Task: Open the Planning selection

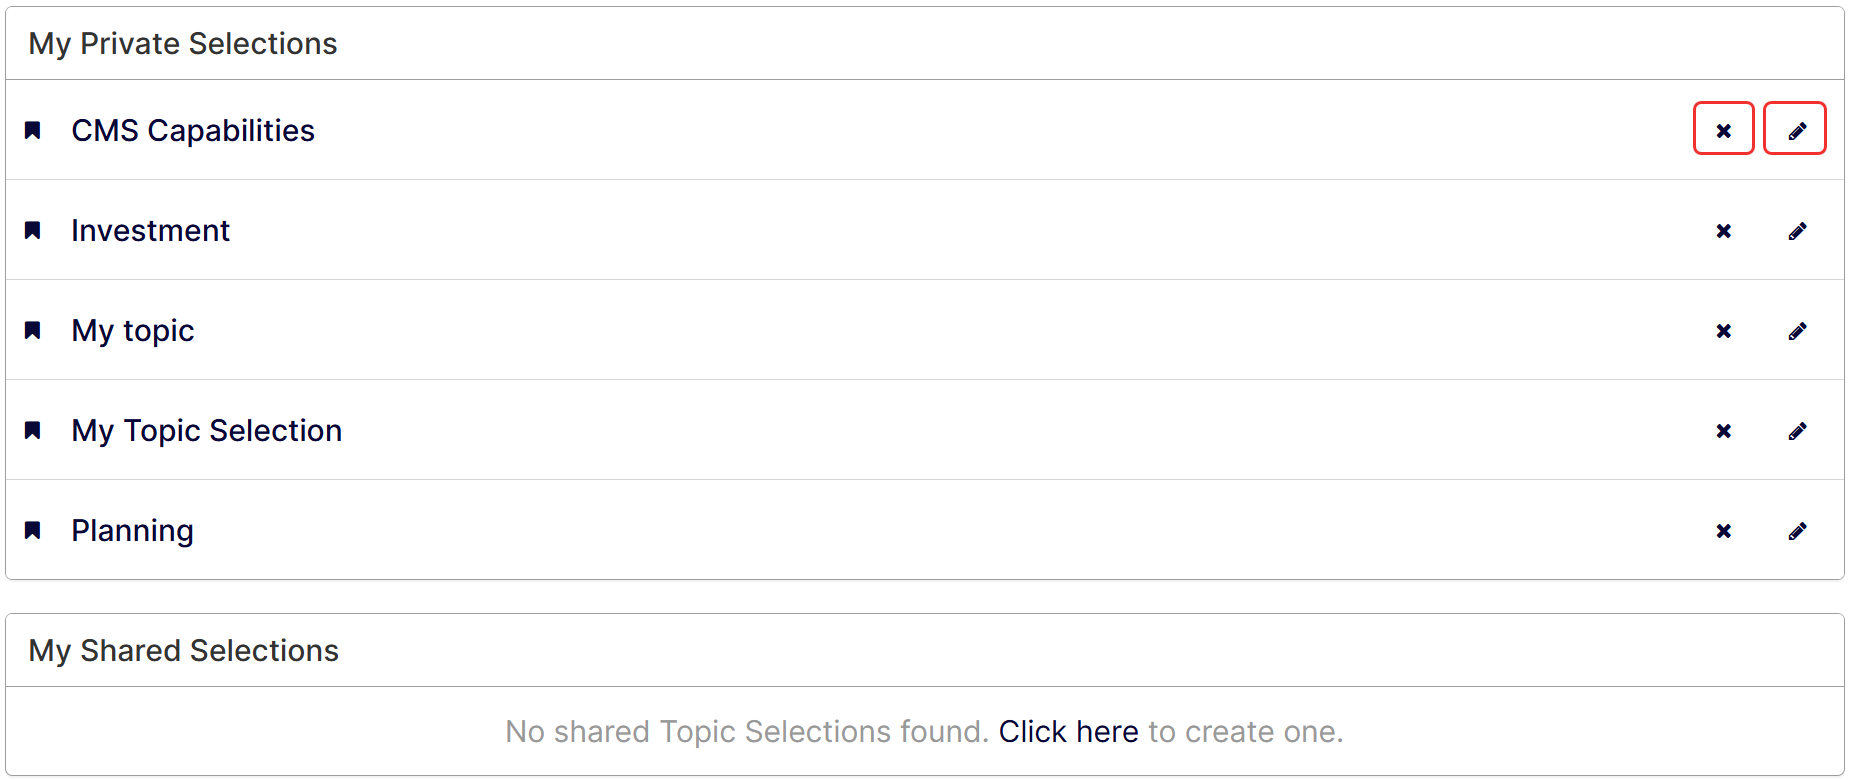Action: [132, 531]
